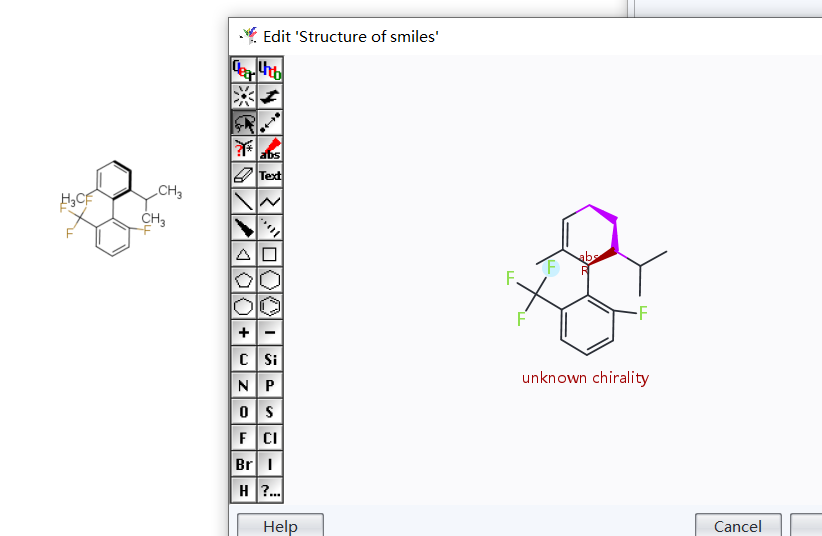Select the Eraser tool

coord(243,175)
